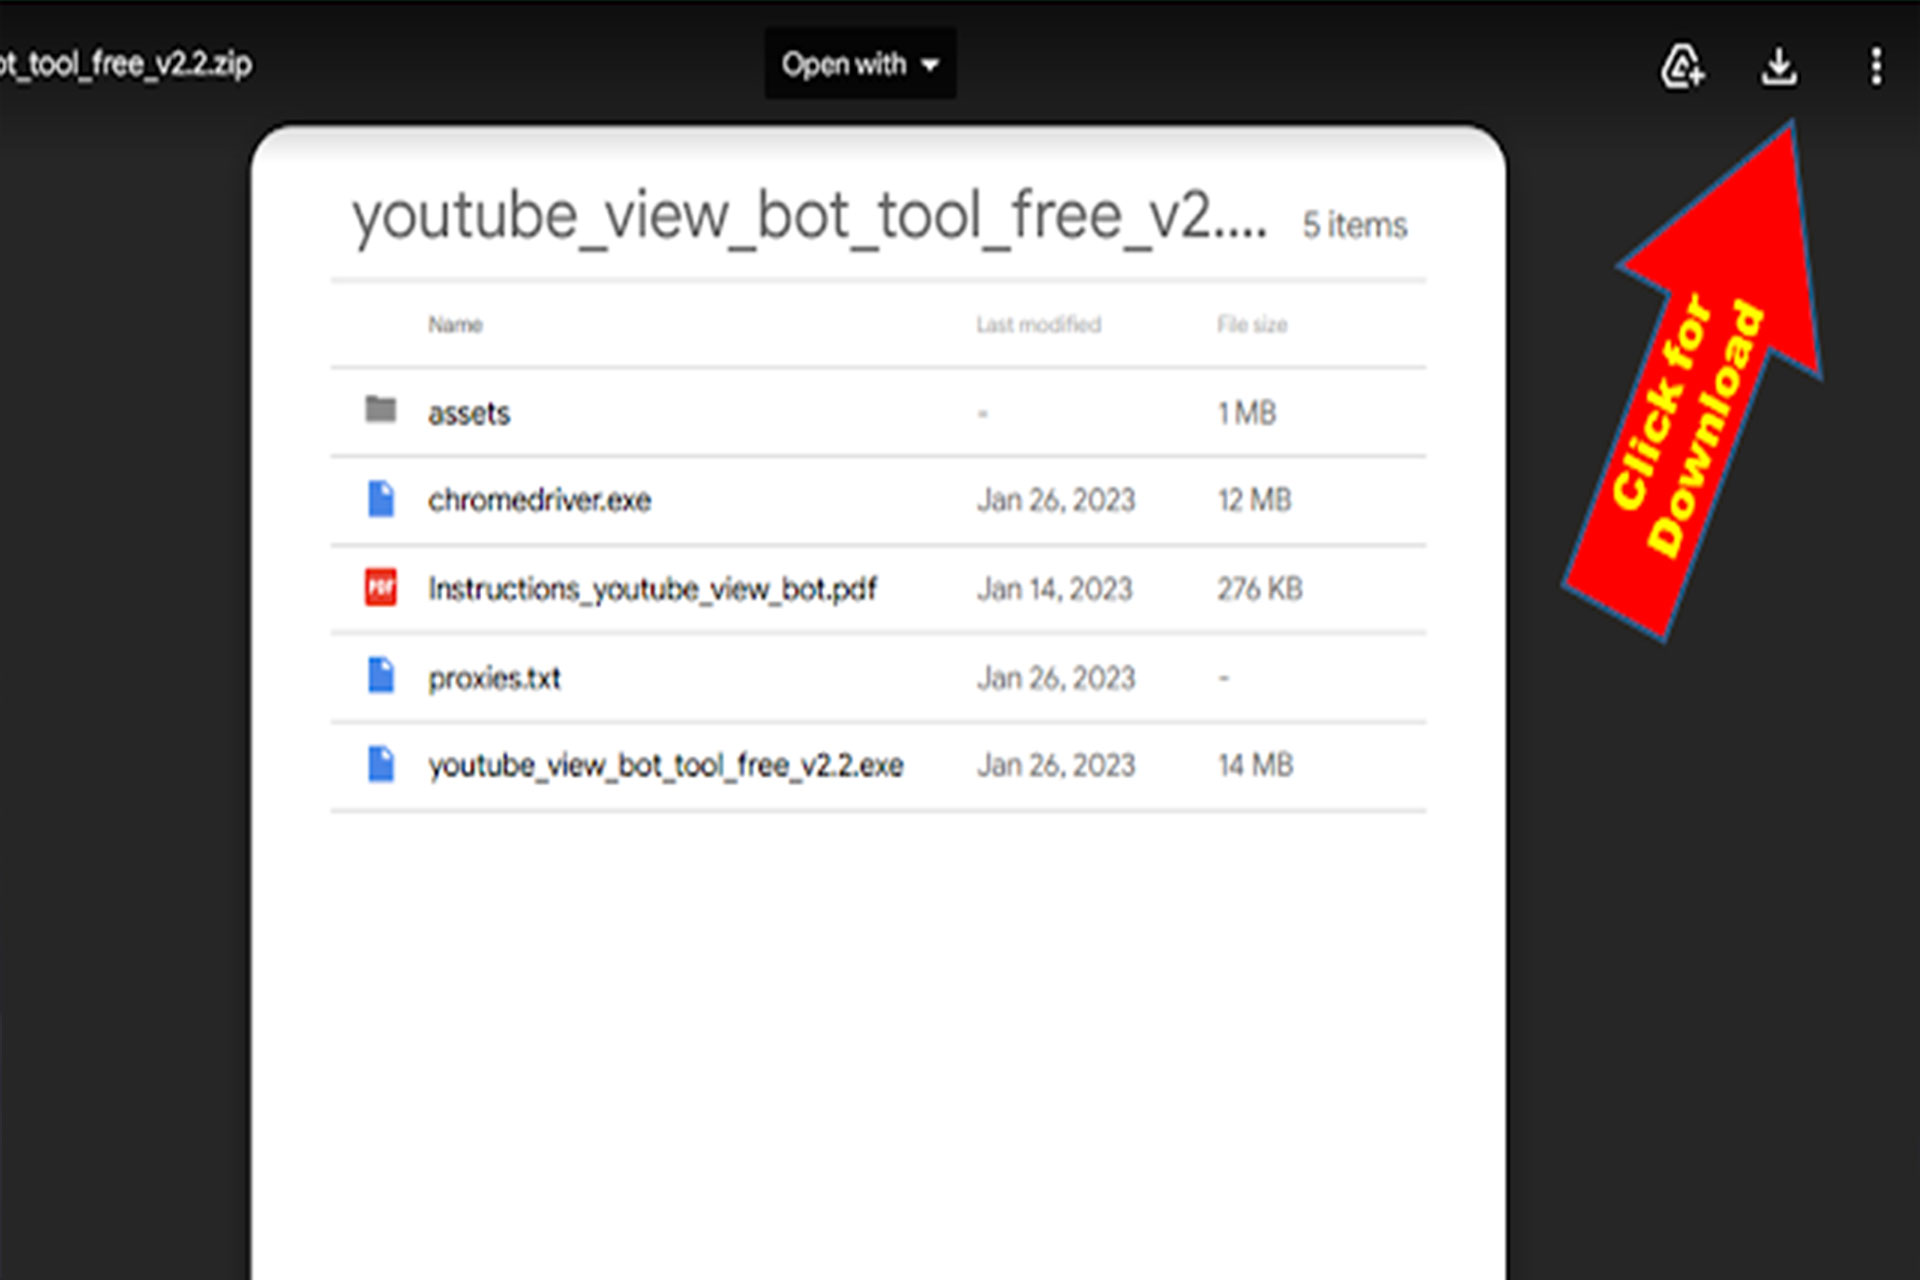The image size is (1920, 1280).
Task: Click the chromedriver.exe file icon
Action: coord(381,498)
